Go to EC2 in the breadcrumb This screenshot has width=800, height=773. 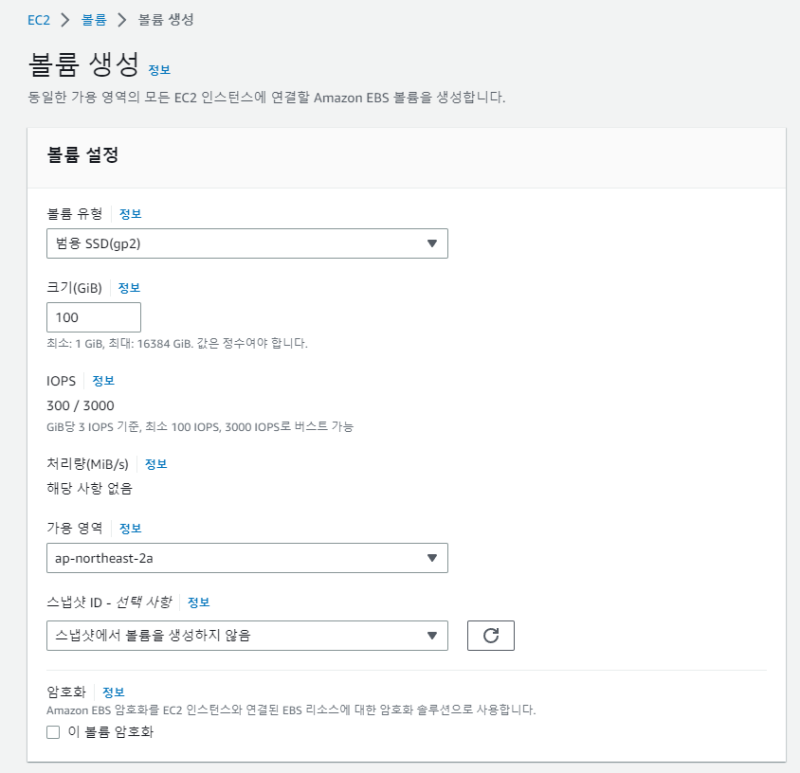click(39, 20)
